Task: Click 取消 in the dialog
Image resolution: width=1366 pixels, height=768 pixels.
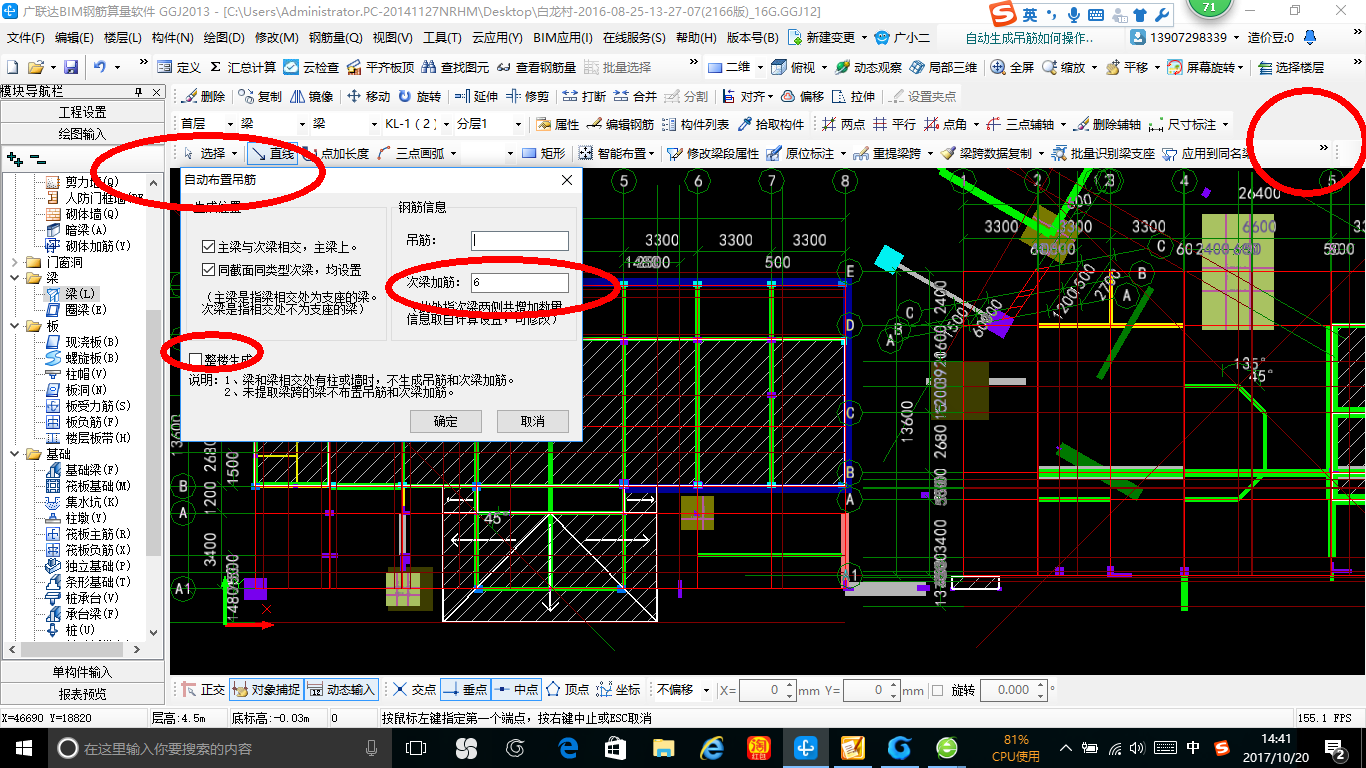Action: click(533, 421)
